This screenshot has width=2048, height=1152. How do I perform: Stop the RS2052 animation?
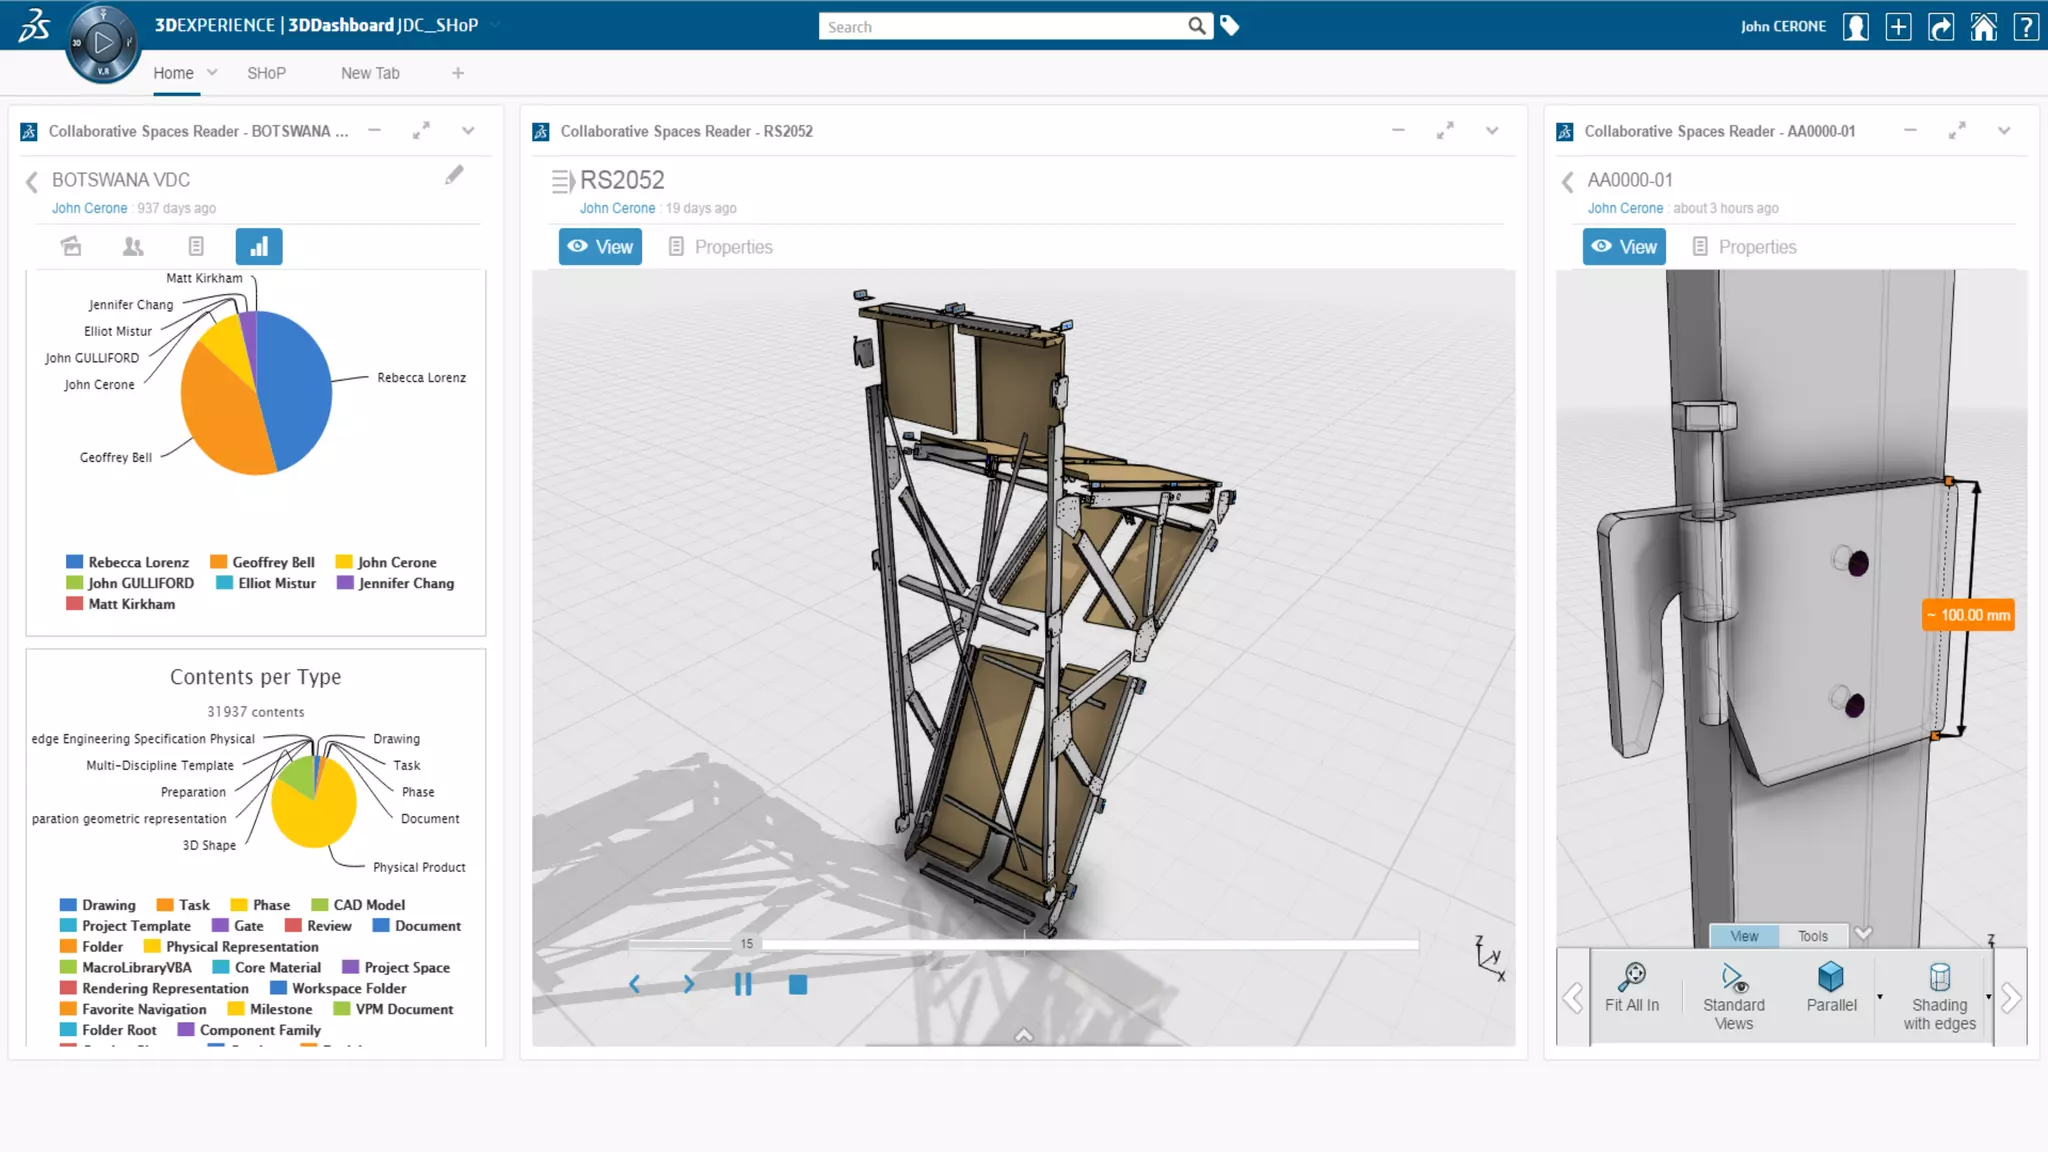tap(798, 984)
